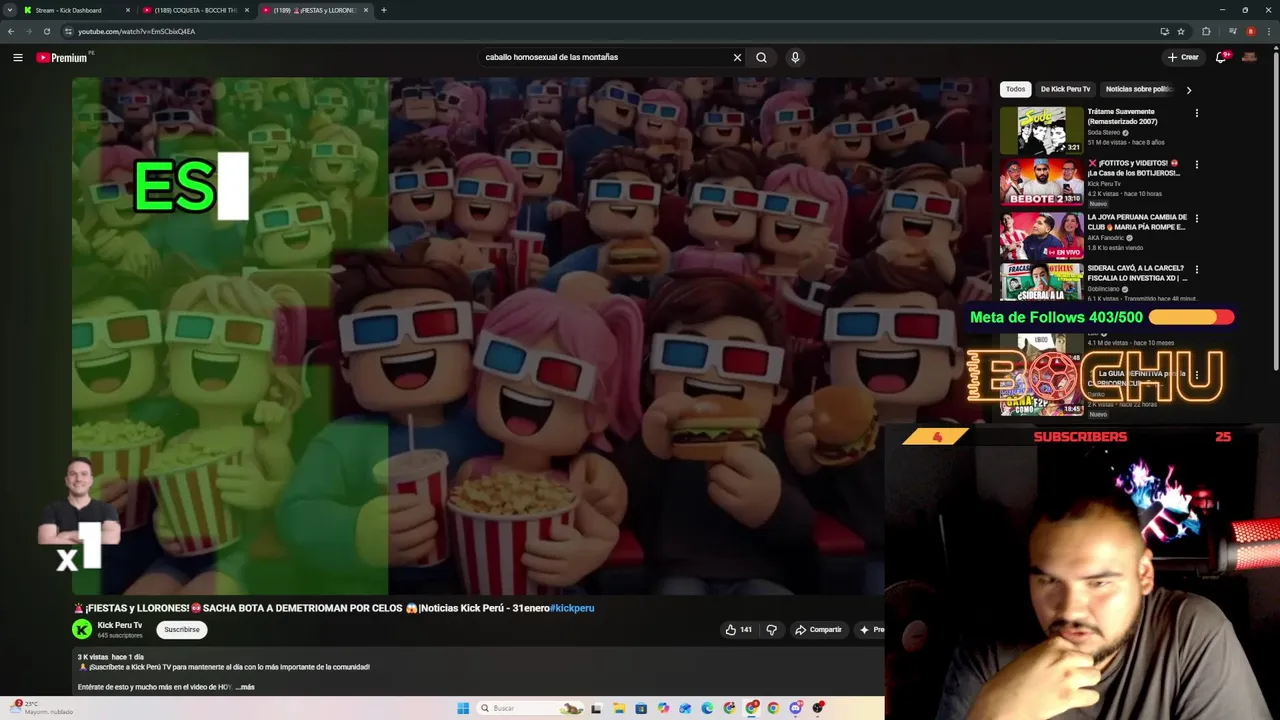Image resolution: width=1280 pixels, height=720 pixels.
Task: Open options for LA JOYA PERUANA video
Action: click(x=1196, y=218)
